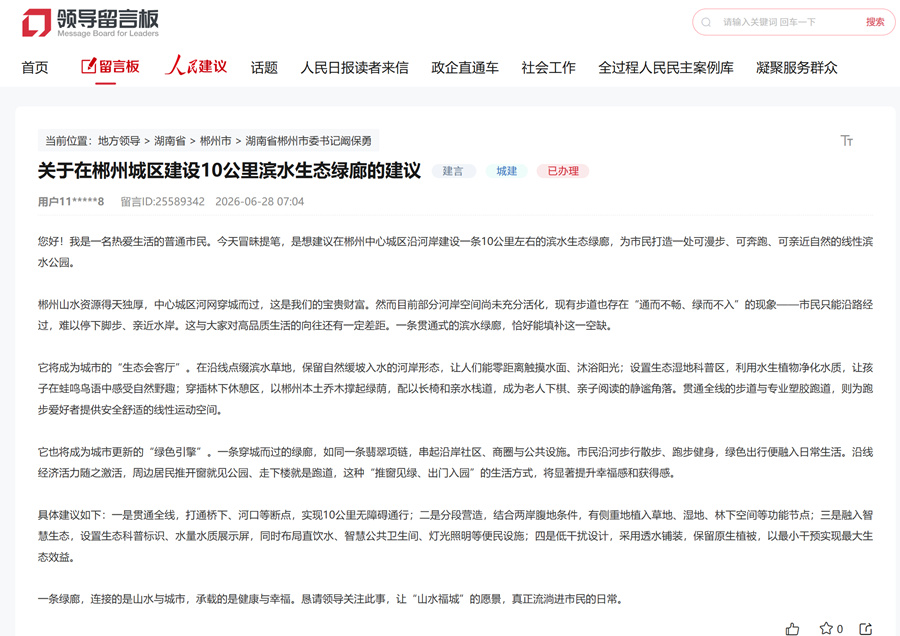Open the 话题 navigation item
This screenshot has height=636, width=900.
click(x=264, y=68)
